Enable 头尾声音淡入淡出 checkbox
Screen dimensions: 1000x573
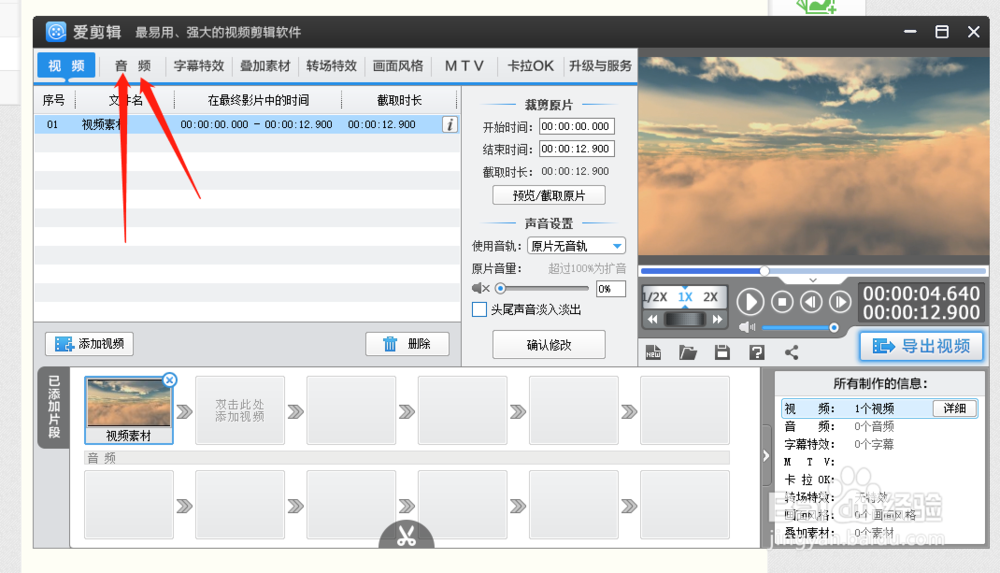click(x=479, y=309)
